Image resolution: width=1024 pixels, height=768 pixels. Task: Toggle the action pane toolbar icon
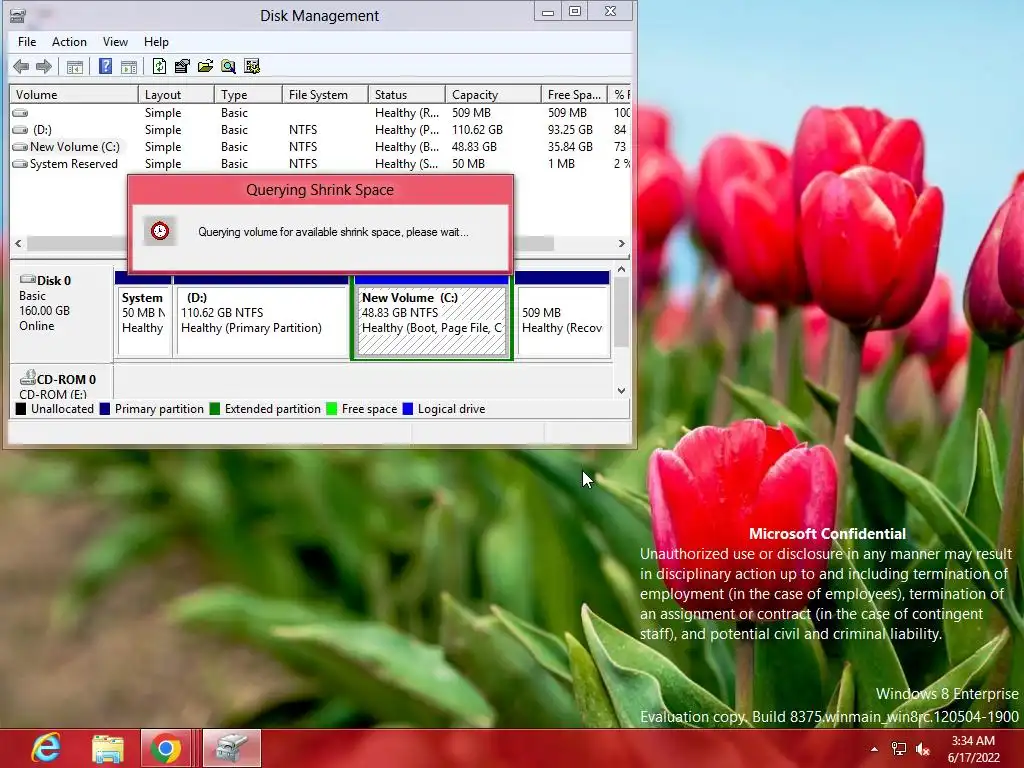(129, 67)
